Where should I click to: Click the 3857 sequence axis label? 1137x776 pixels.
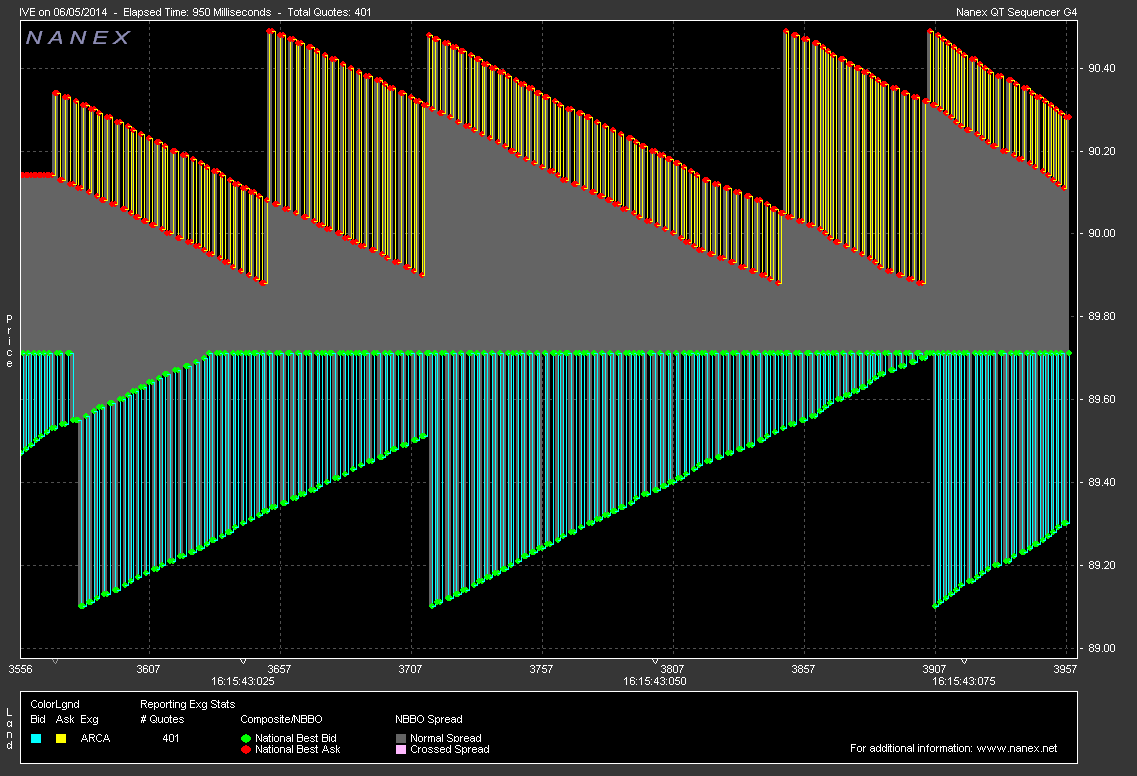click(803, 669)
